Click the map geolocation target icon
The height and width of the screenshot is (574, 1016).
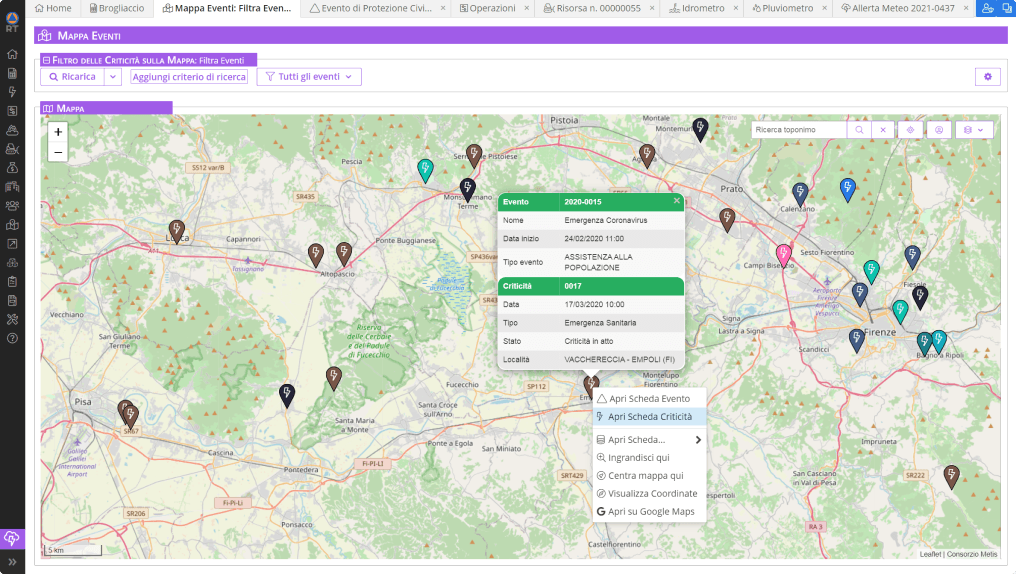pos(910,130)
